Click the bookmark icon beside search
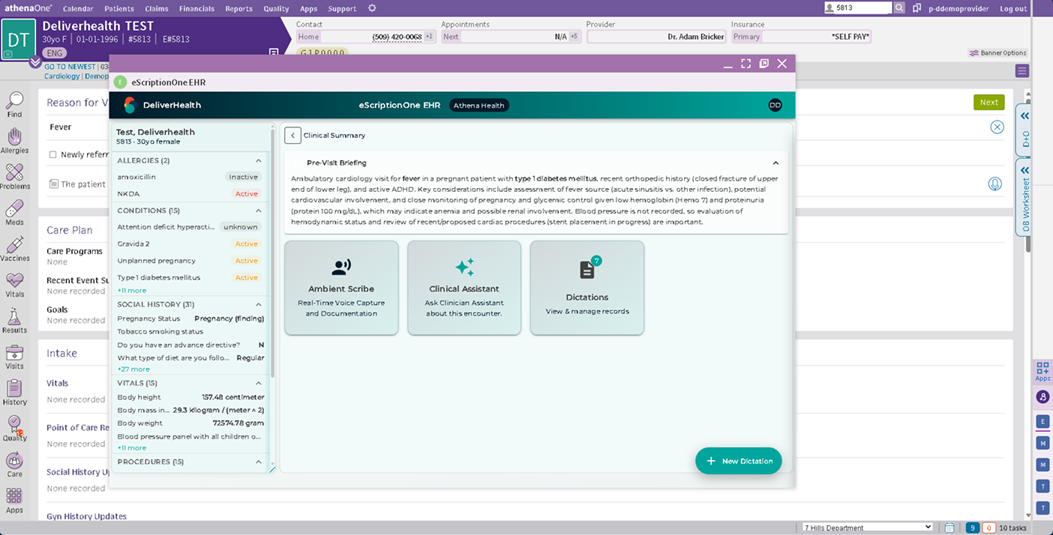 click(x=917, y=8)
